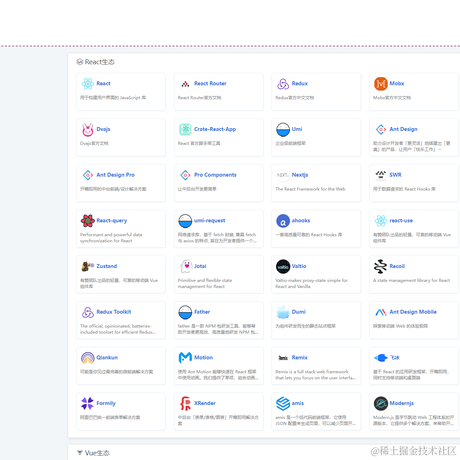Click the Ant Design Mobile logo

tap(381, 312)
